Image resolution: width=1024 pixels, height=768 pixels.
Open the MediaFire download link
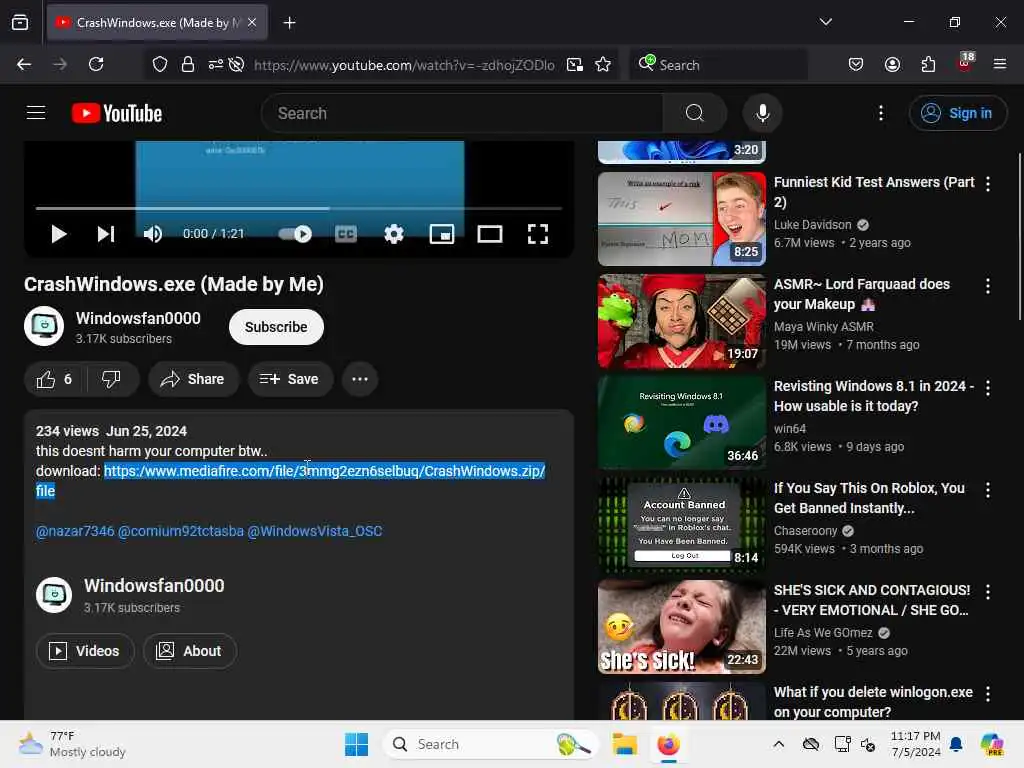pos(324,471)
